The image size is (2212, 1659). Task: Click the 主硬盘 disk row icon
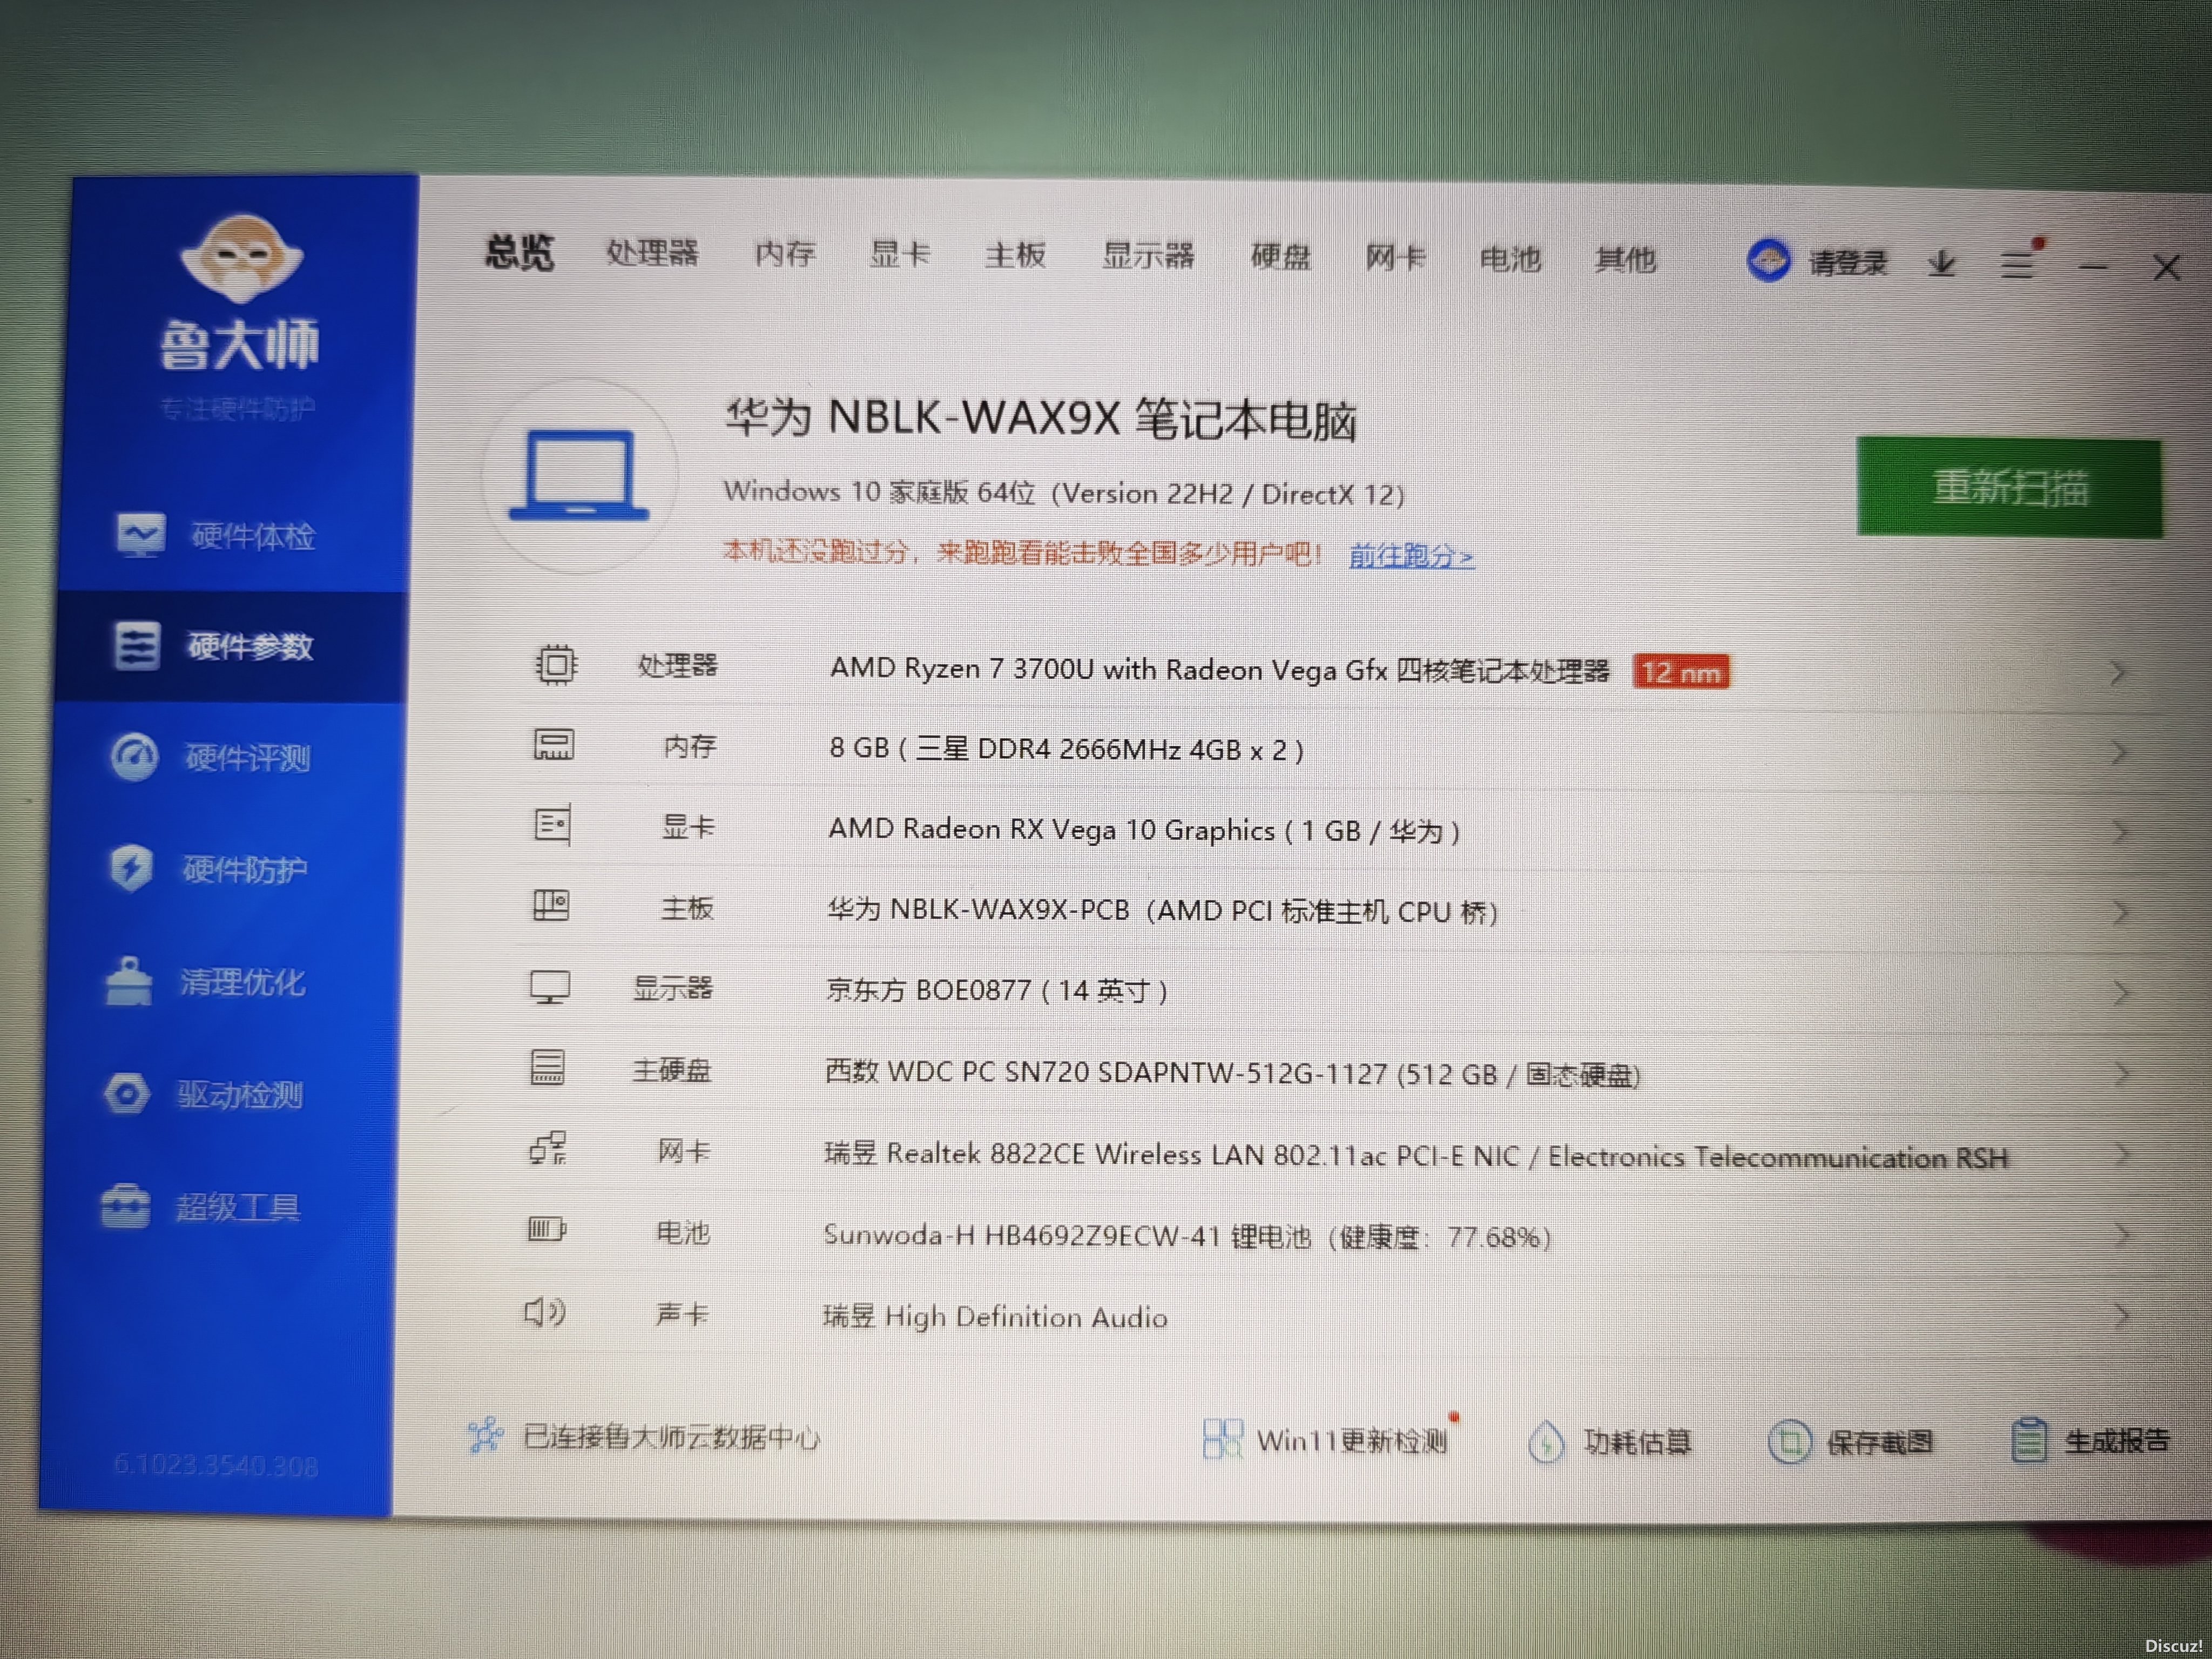[547, 1068]
